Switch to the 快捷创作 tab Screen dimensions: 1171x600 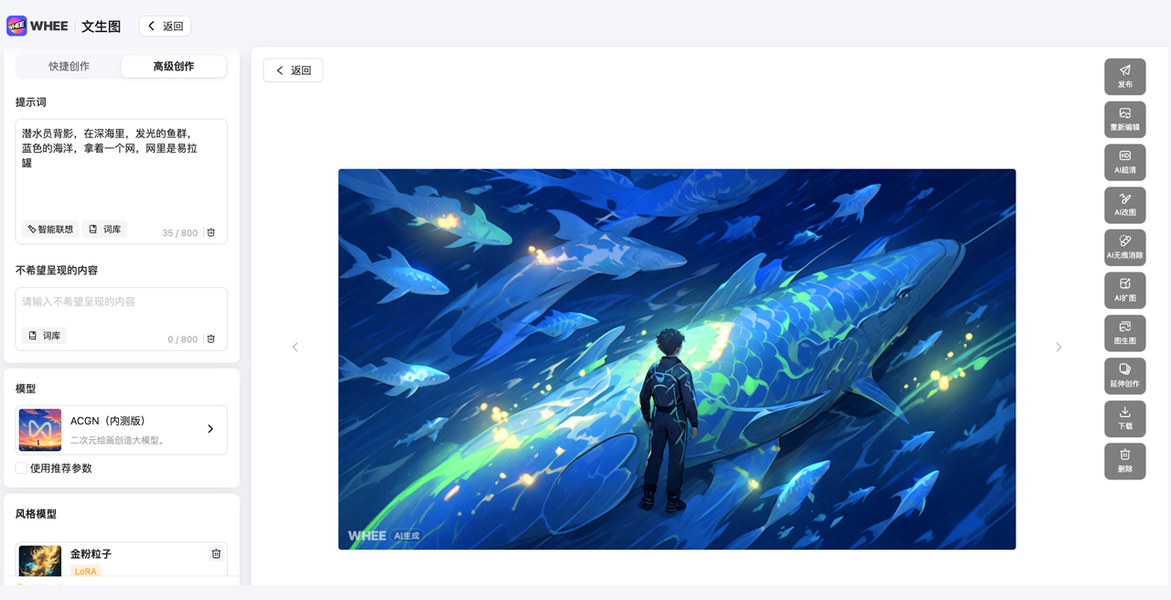click(69, 67)
